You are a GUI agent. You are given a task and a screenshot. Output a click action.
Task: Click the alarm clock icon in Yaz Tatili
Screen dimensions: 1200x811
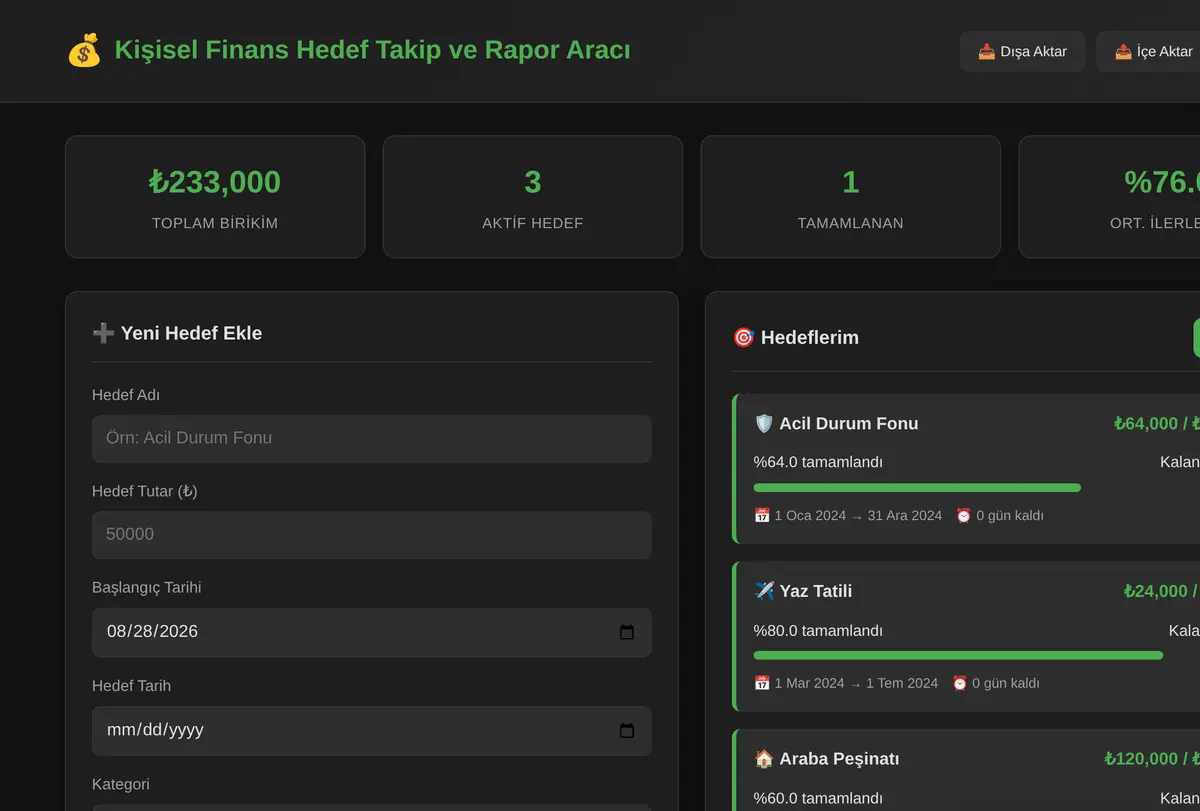(959, 683)
